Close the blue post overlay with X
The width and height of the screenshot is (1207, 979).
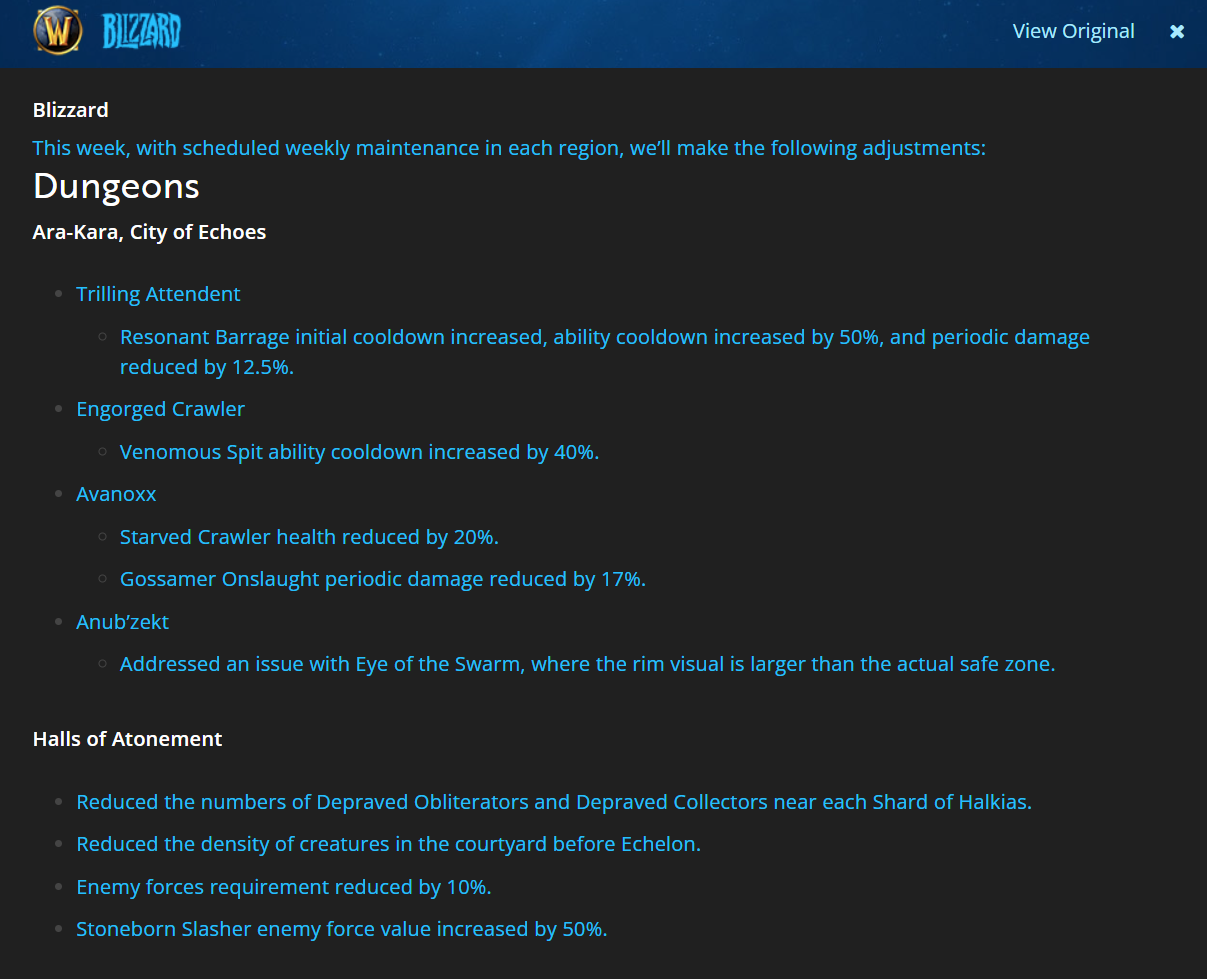pos(1177,31)
